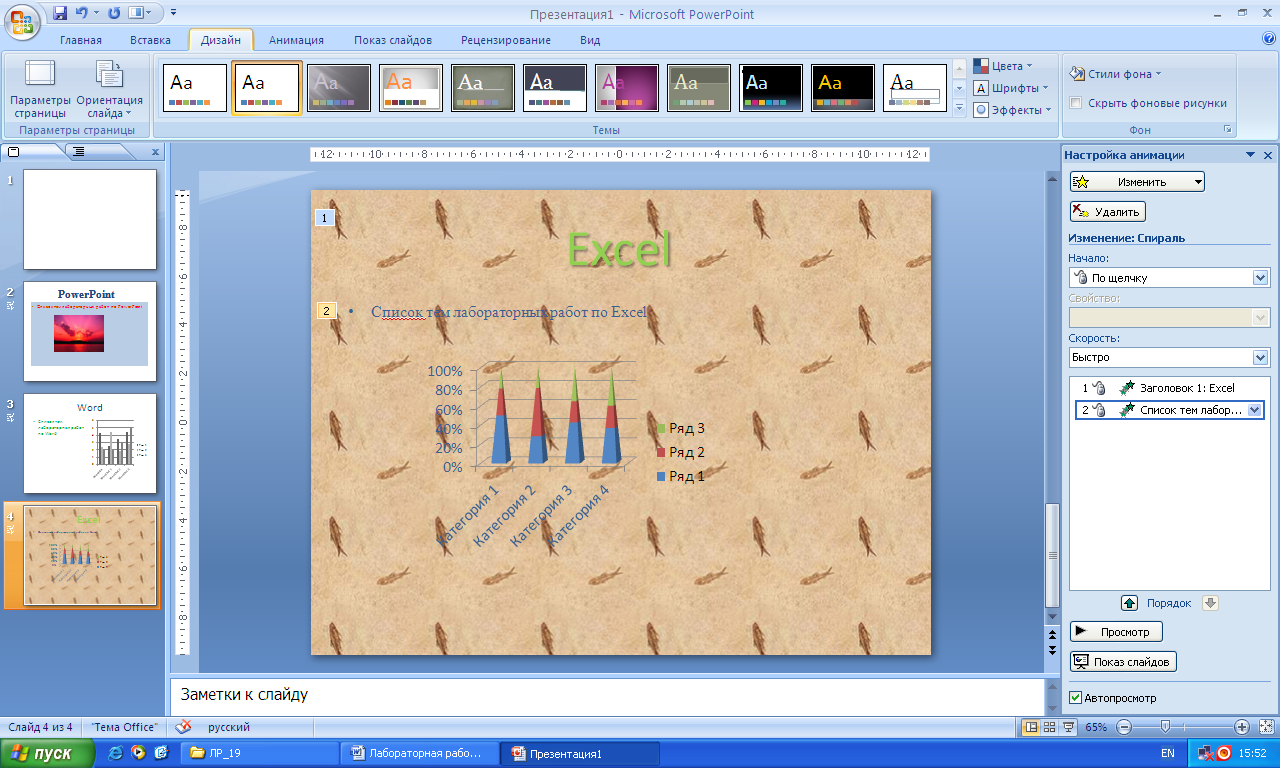Switch to the Главная tab

coord(81,40)
